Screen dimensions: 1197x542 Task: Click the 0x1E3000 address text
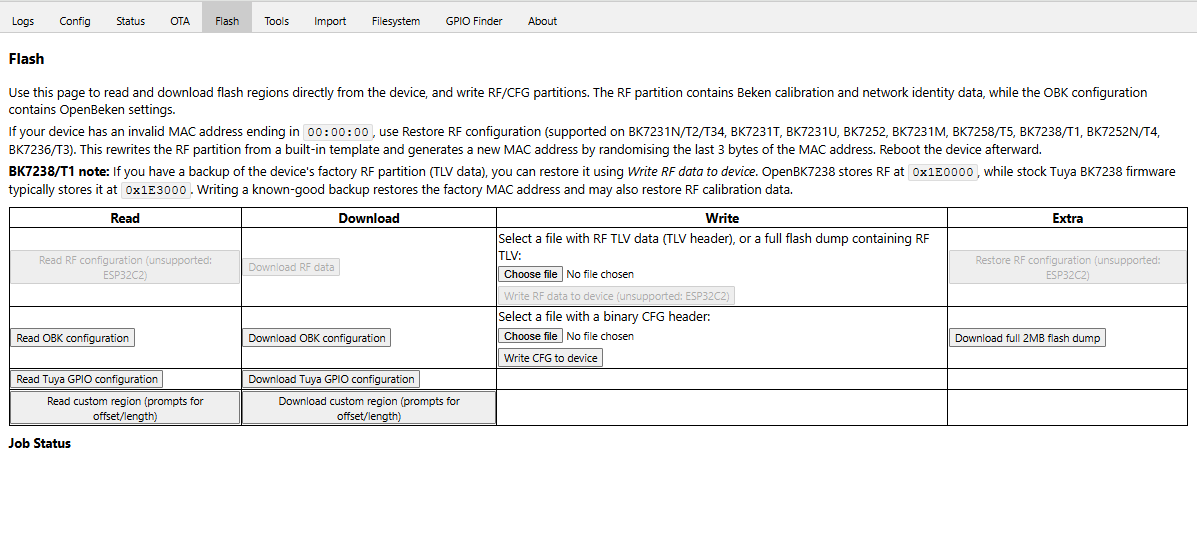click(156, 190)
